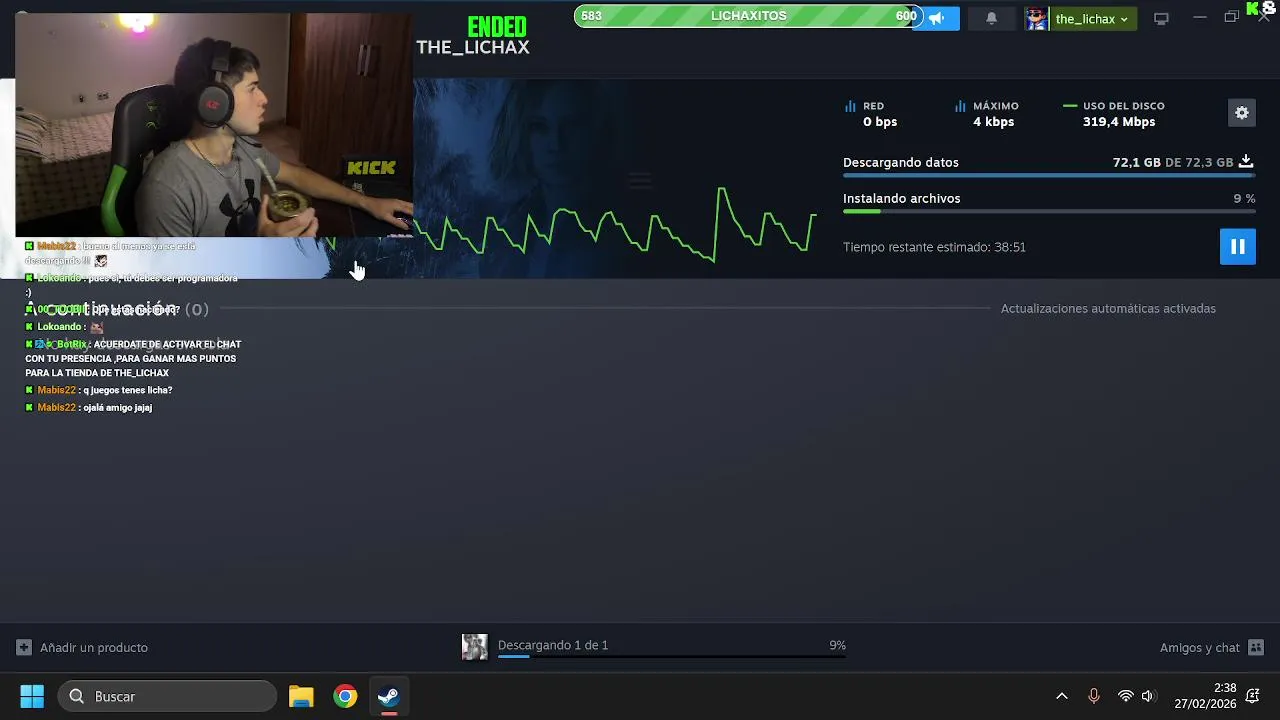This screenshot has width=1280, height=720.
Task: Click Descargando 1 de 1 status
Action: (x=553, y=645)
